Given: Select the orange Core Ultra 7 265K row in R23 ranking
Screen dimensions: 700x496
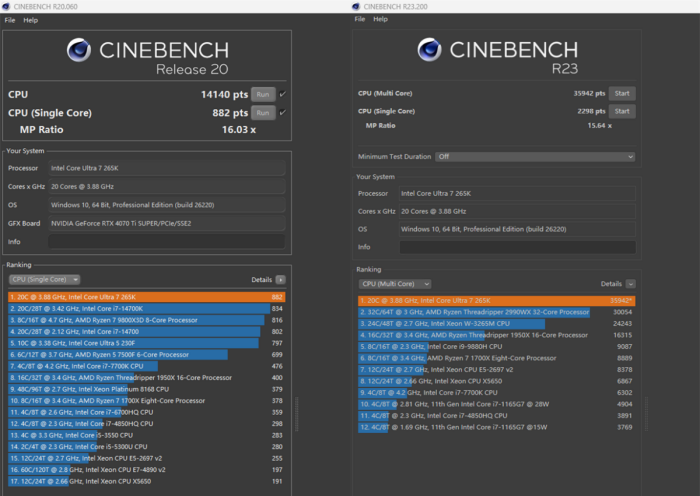Looking at the screenshot, I should [x=497, y=300].
